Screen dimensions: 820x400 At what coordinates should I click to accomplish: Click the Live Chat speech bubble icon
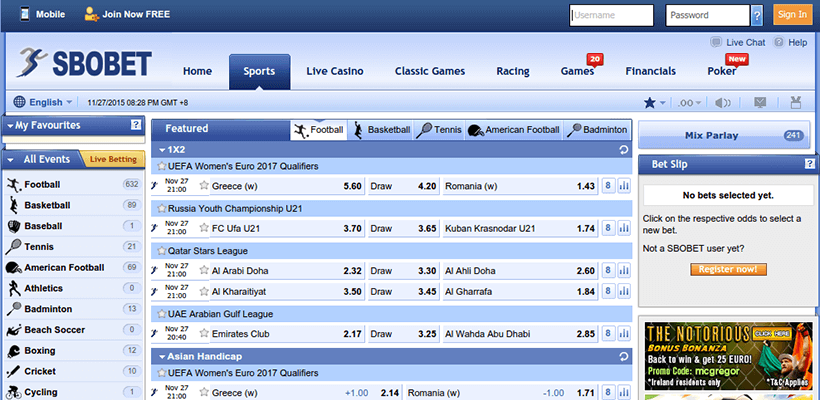(715, 43)
